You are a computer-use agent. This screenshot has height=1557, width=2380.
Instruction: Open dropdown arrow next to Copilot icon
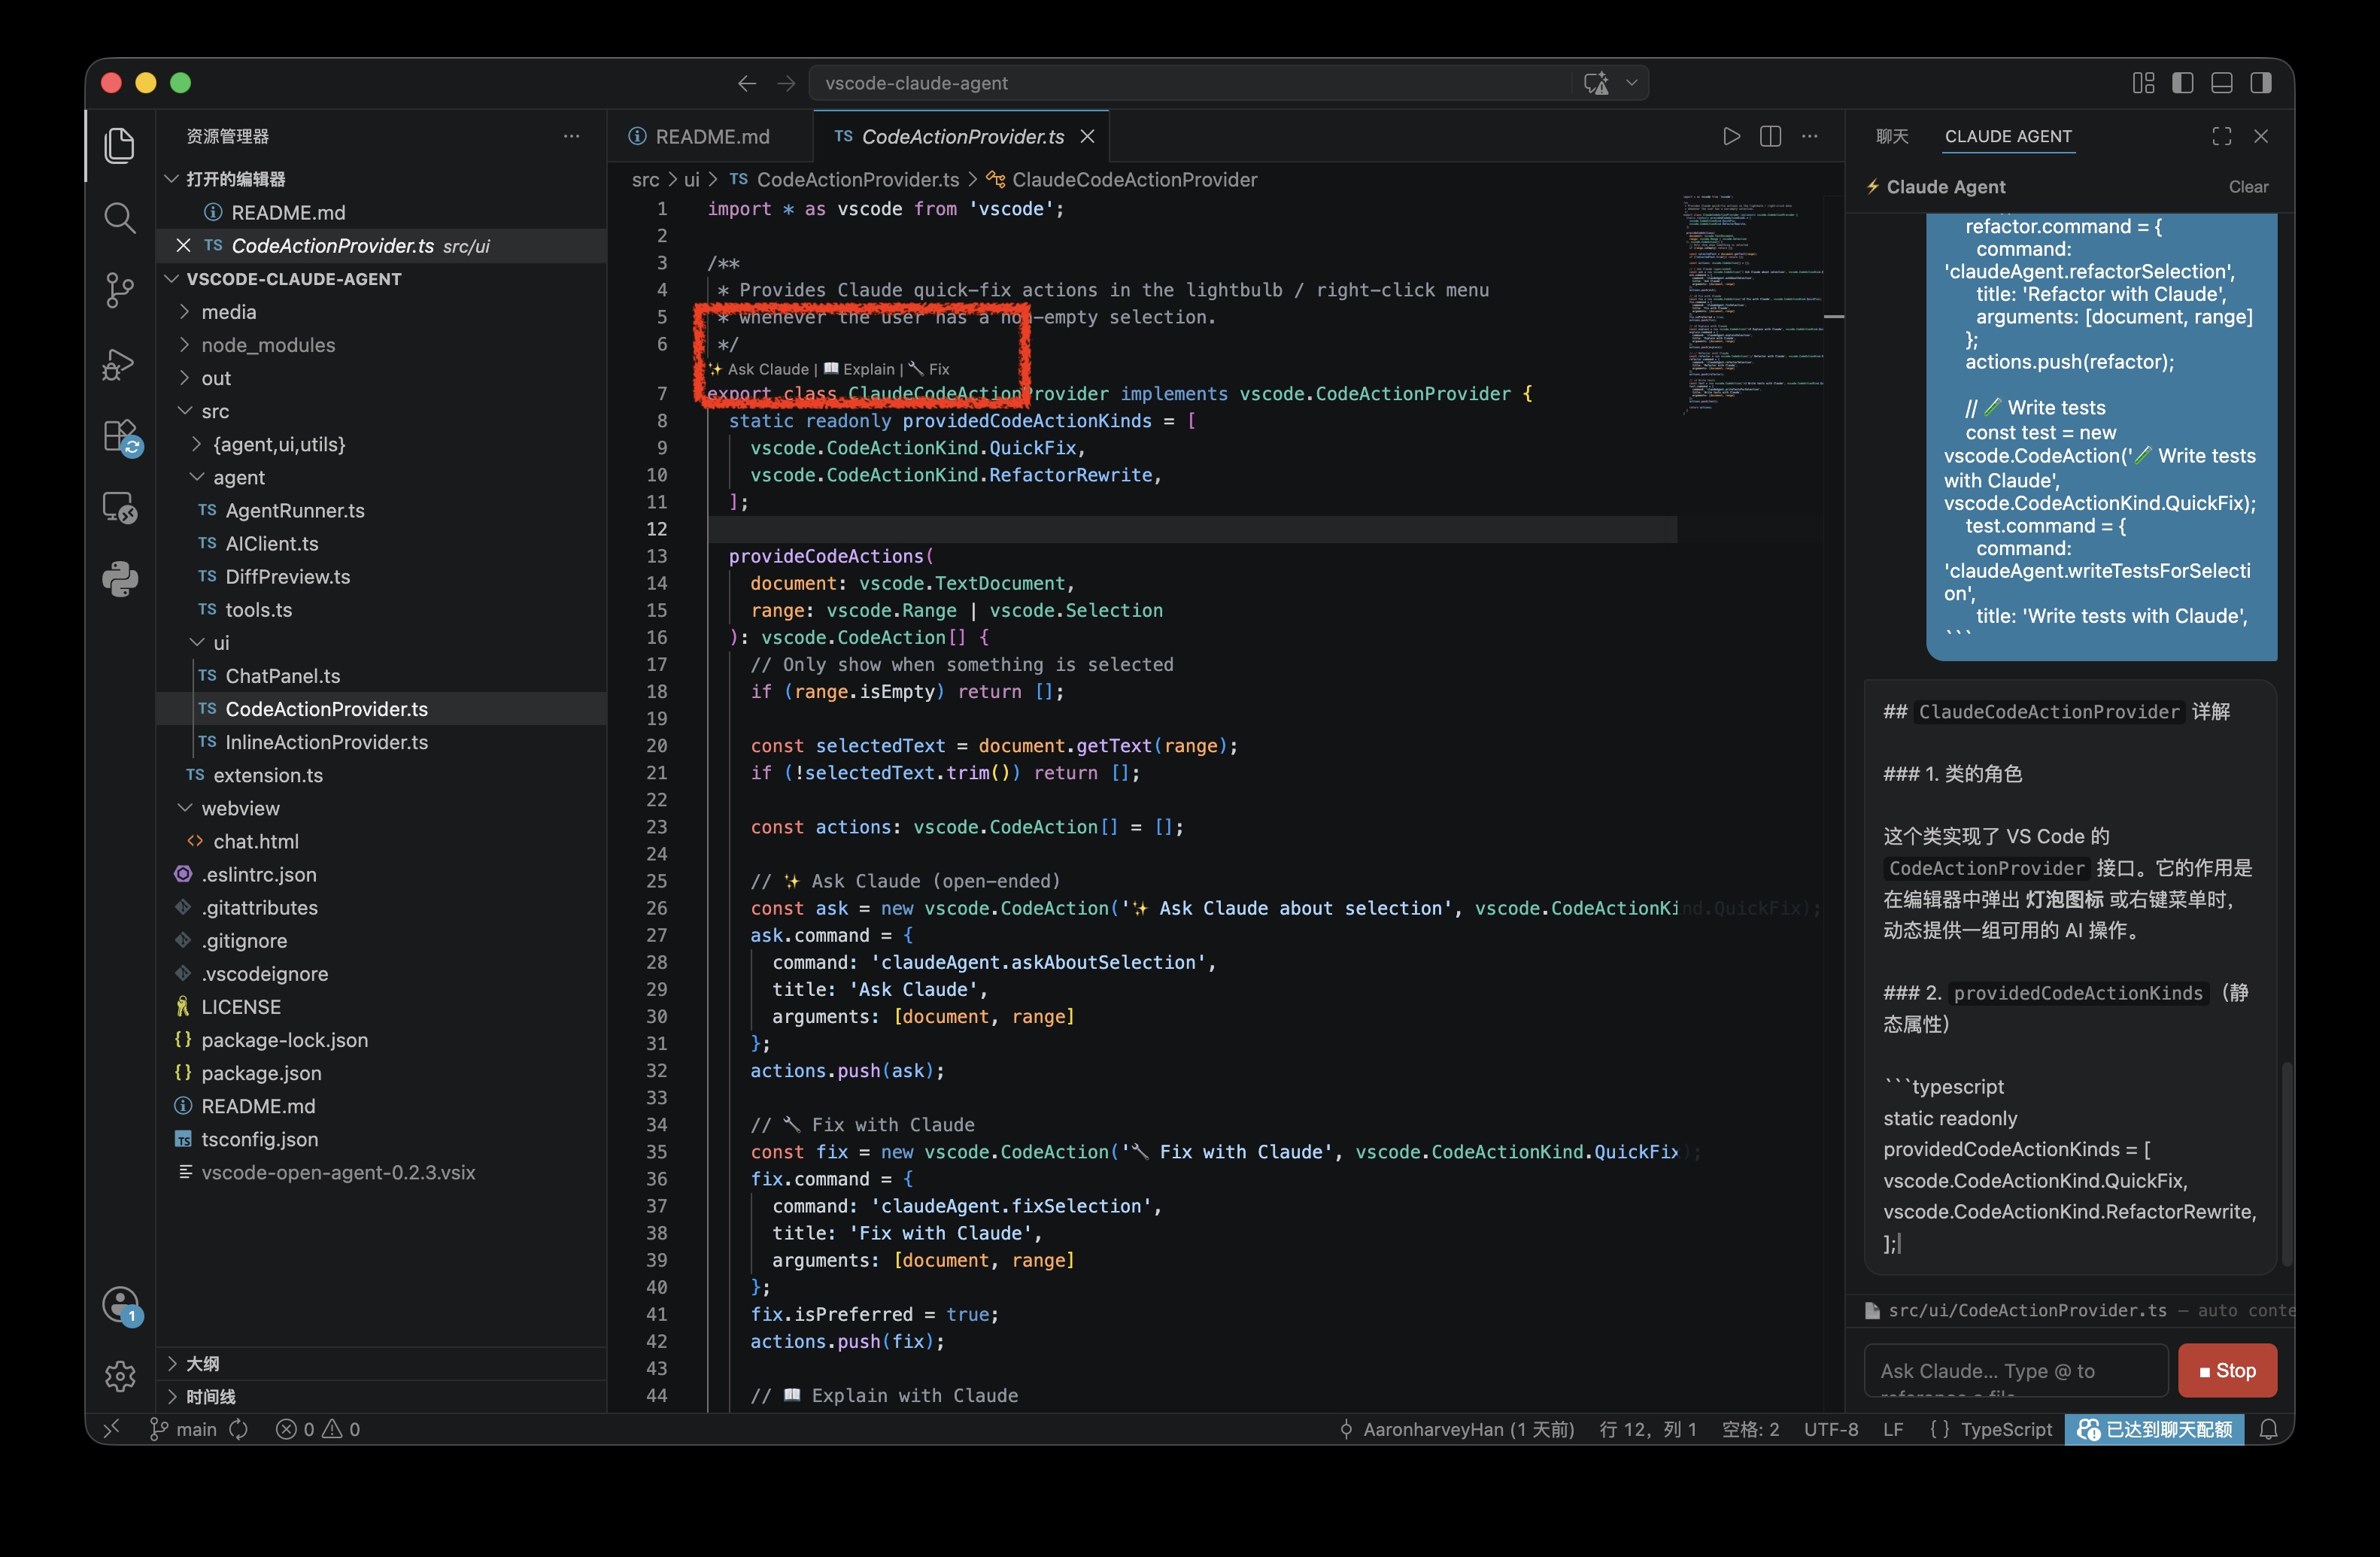click(1631, 83)
